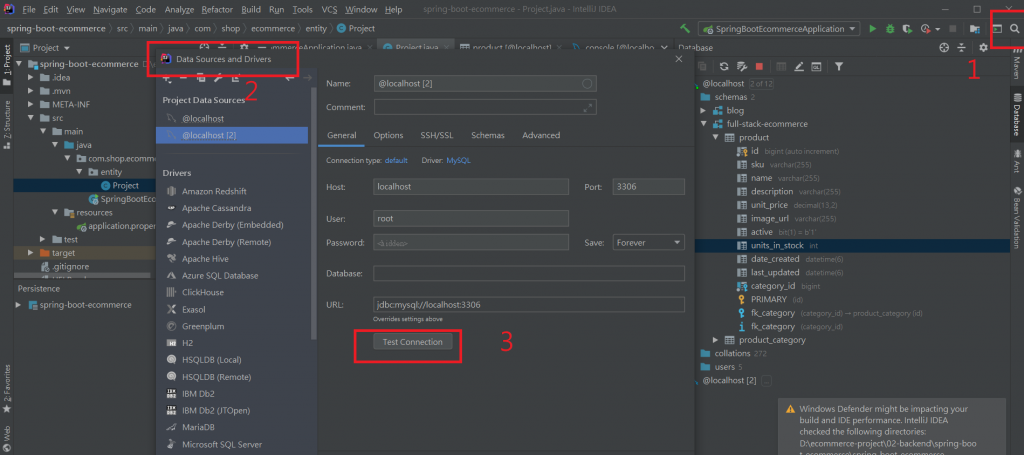Toggle 1: Project tool window stripe

[7, 65]
